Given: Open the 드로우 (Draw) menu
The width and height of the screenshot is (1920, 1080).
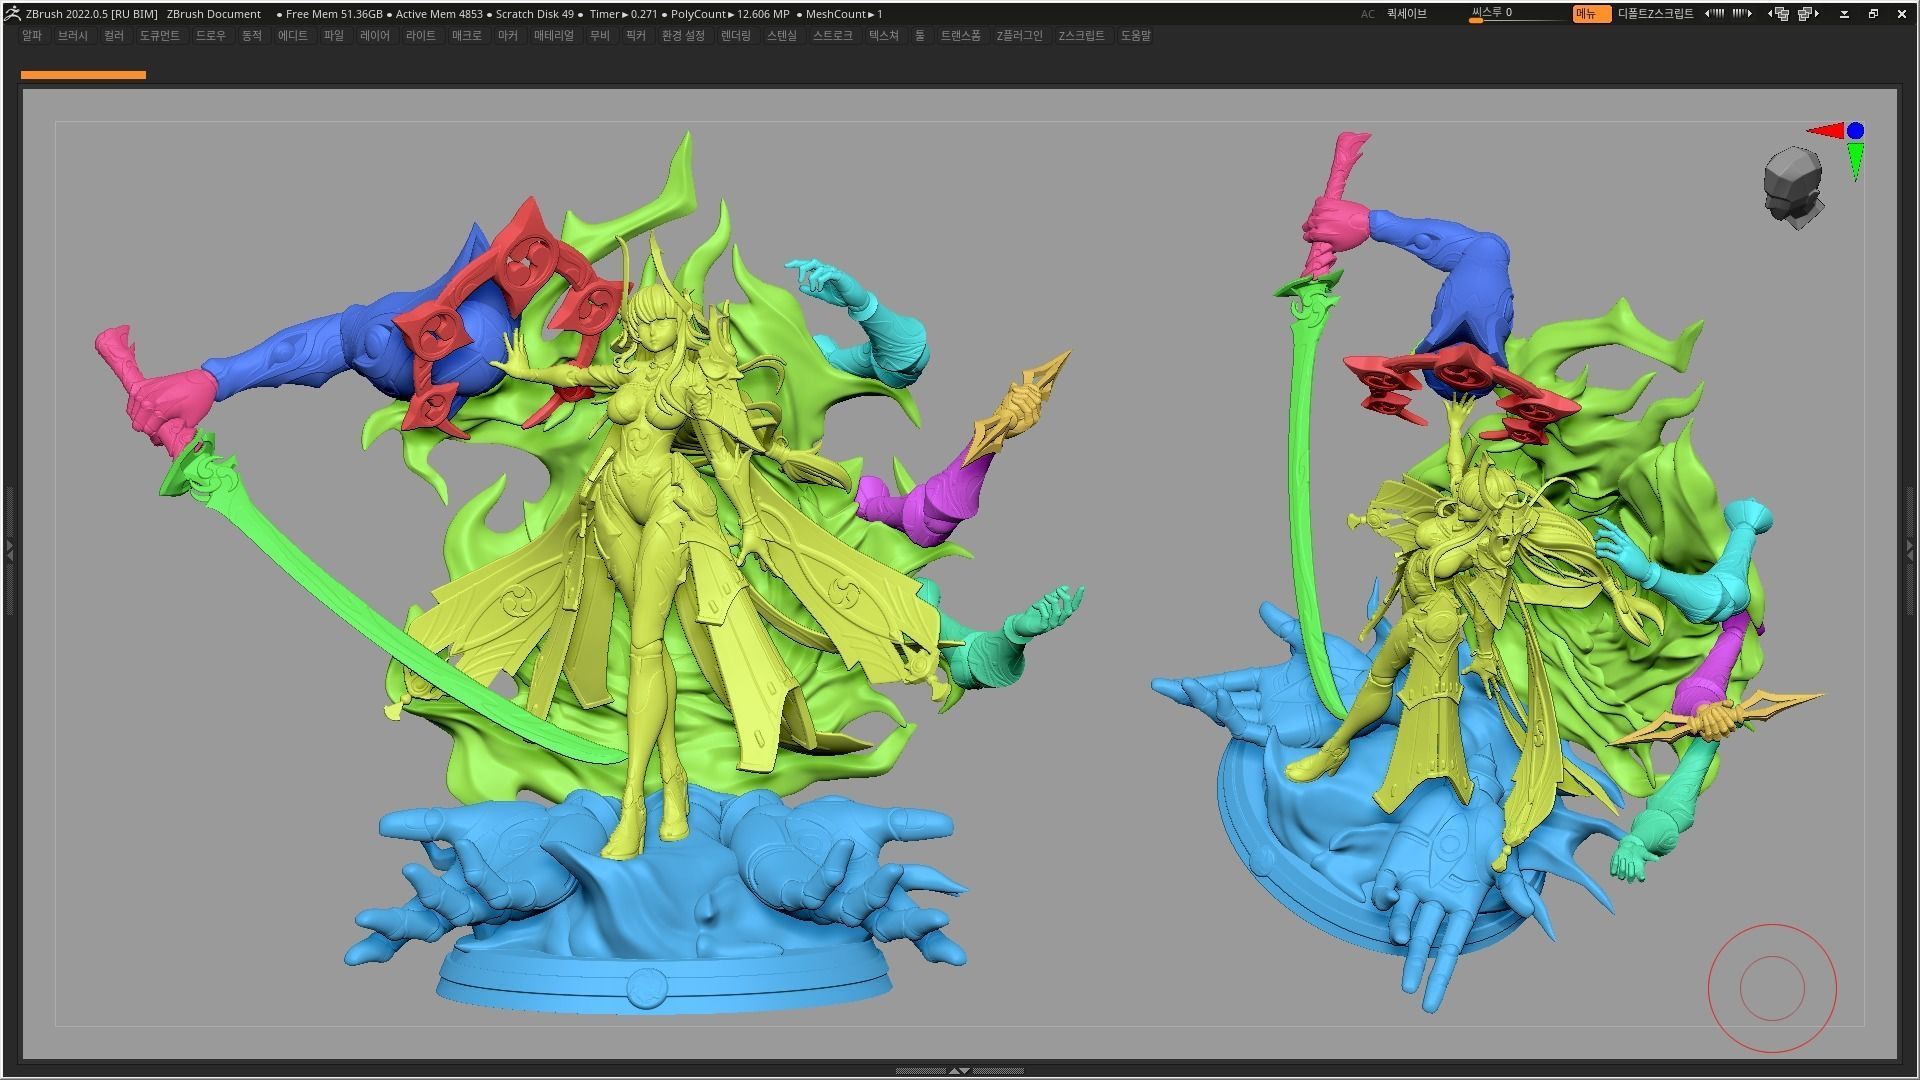Looking at the screenshot, I should click(211, 35).
